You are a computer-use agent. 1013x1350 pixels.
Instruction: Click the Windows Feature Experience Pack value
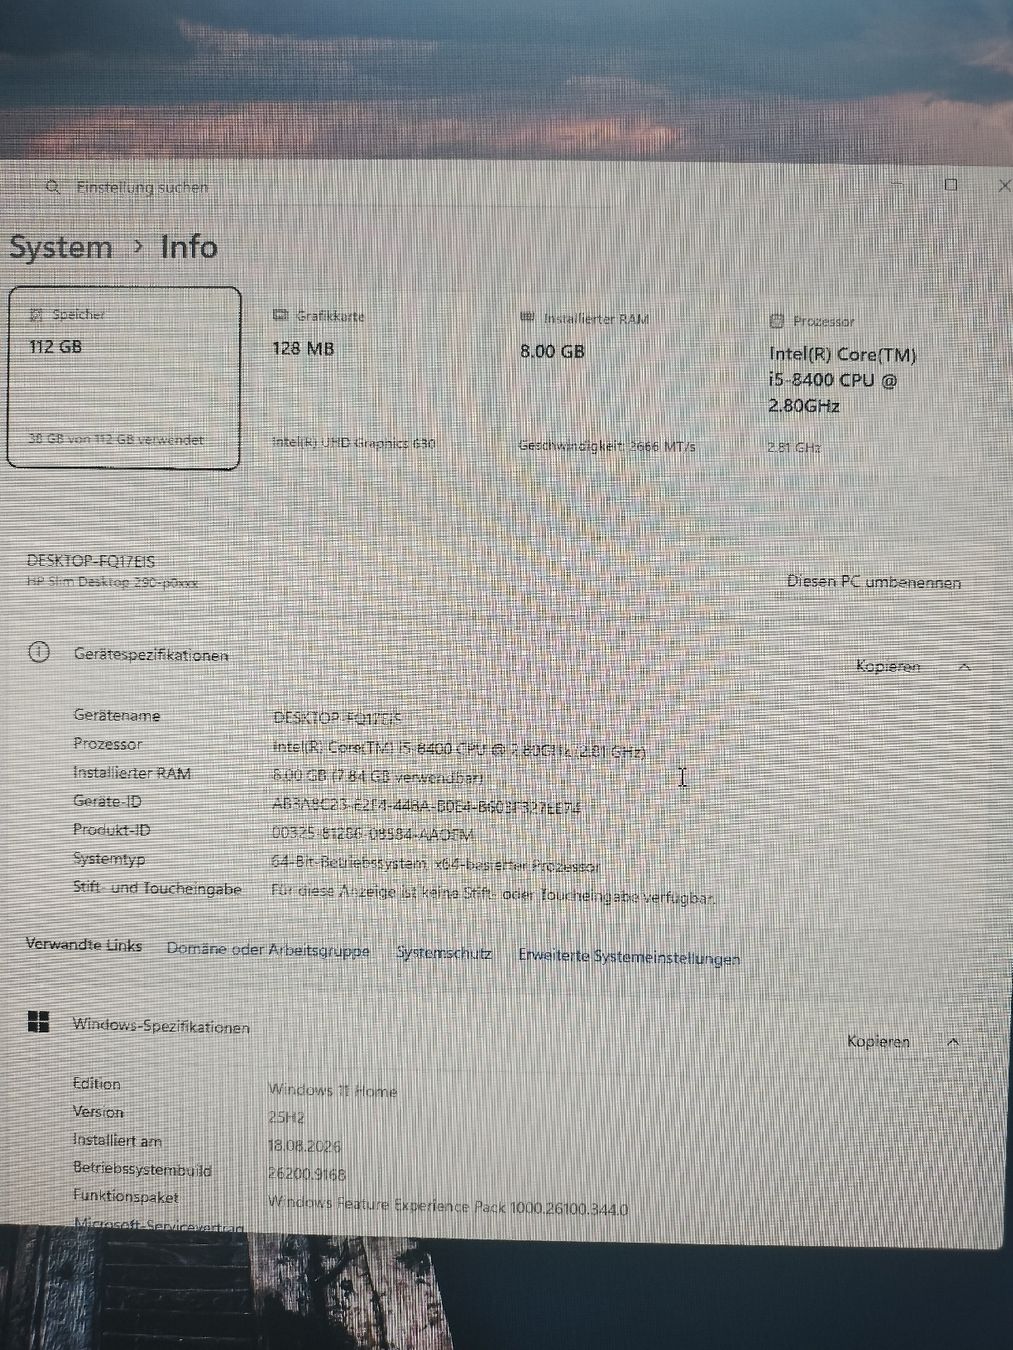[448, 1206]
